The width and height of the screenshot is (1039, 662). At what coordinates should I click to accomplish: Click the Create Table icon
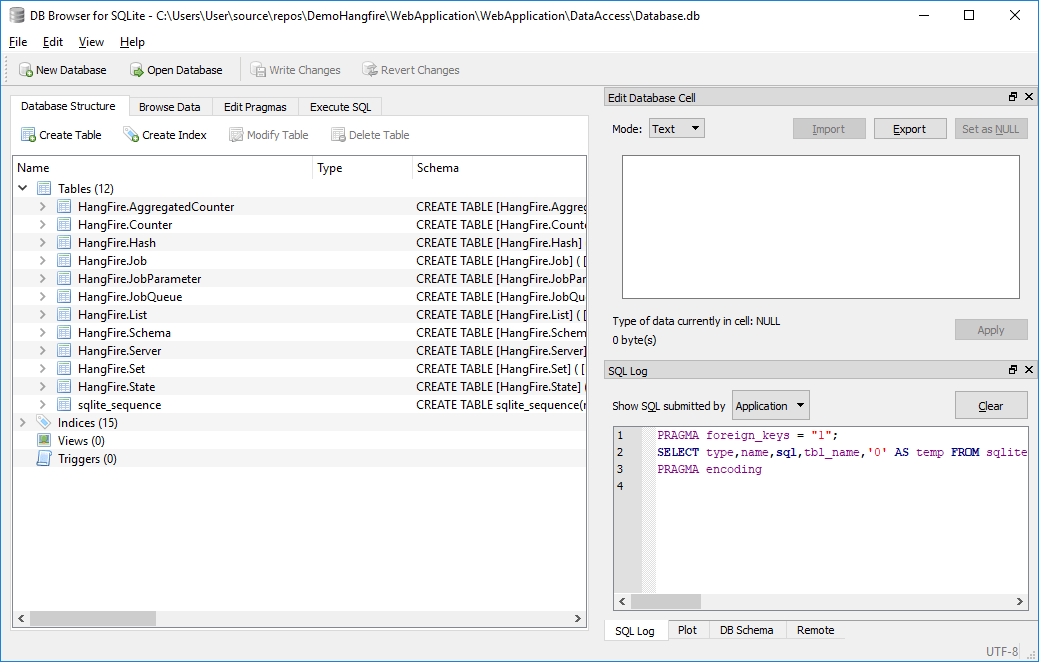(x=28, y=135)
